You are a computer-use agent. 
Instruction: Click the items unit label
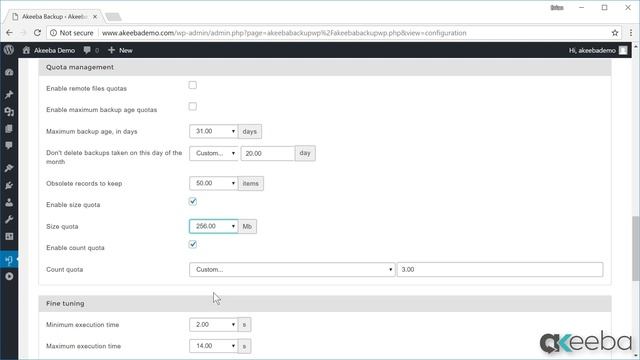click(x=251, y=183)
